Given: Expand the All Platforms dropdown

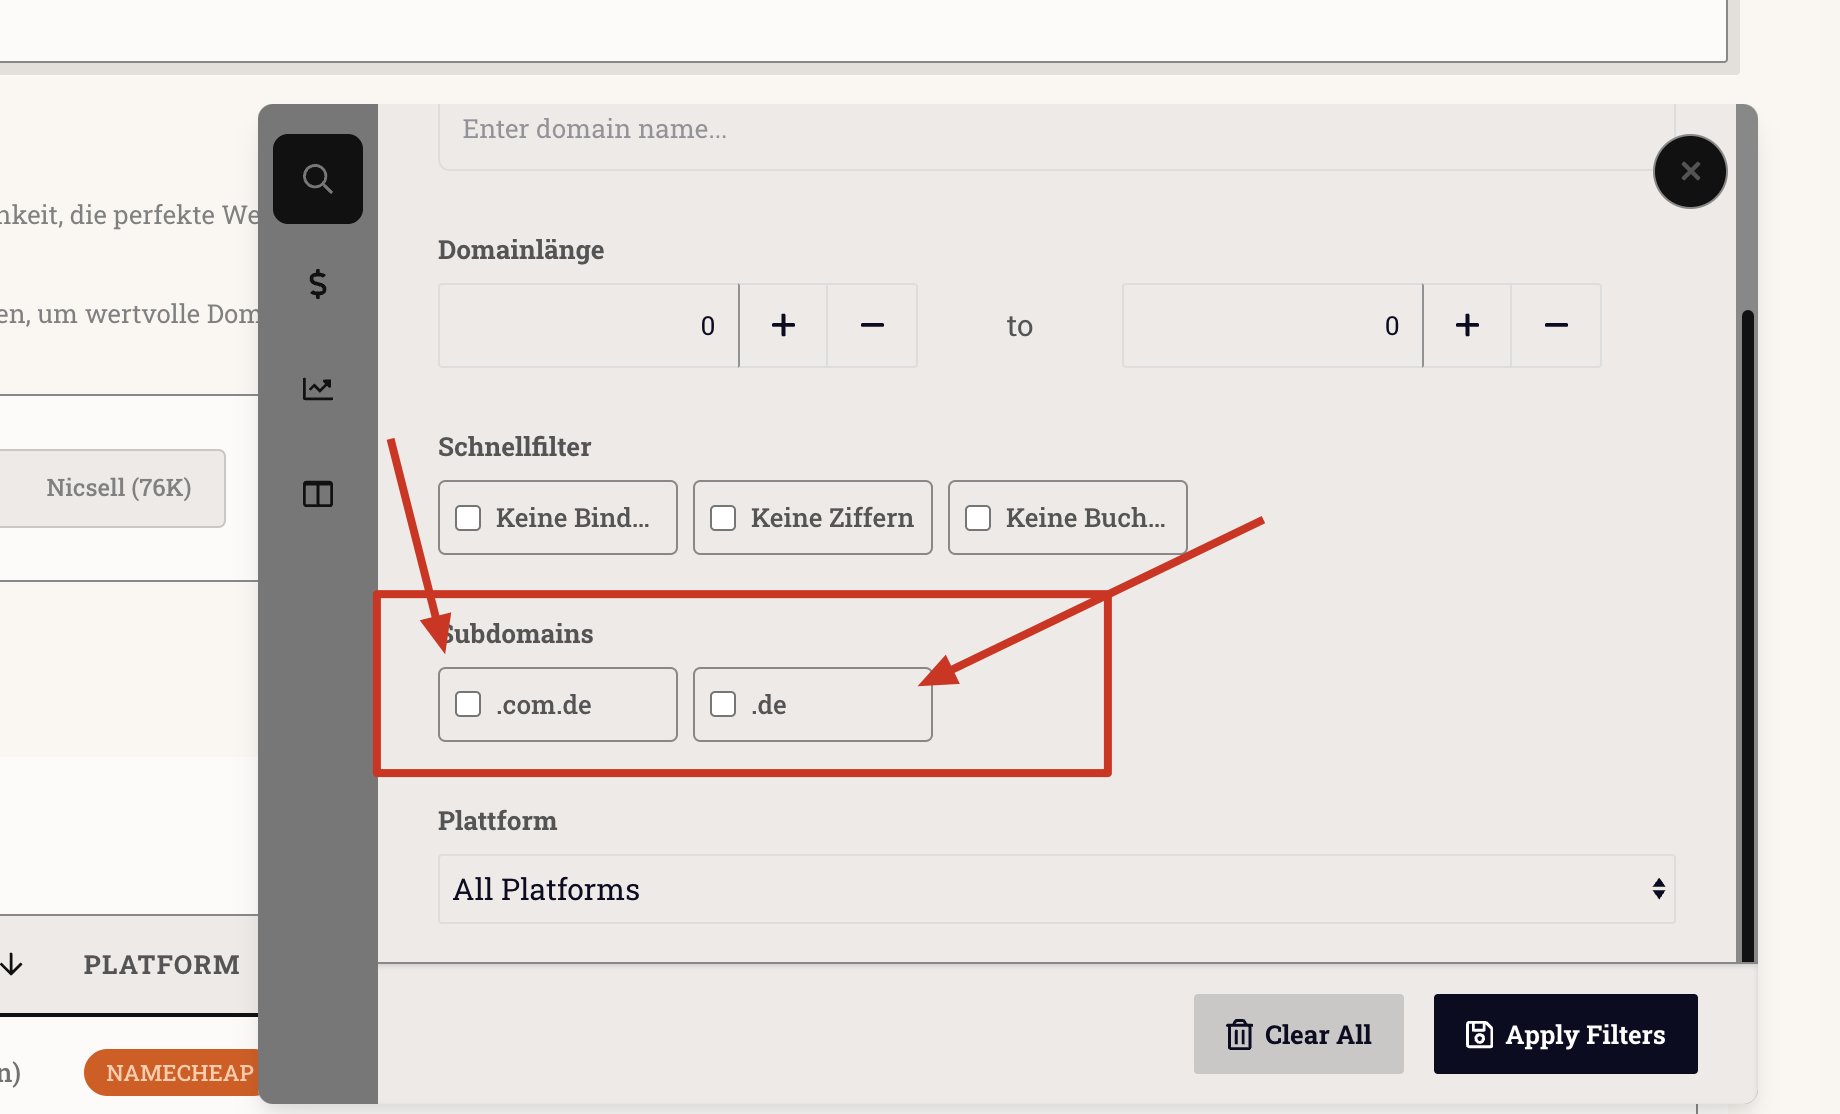Looking at the screenshot, I should (x=1056, y=889).
